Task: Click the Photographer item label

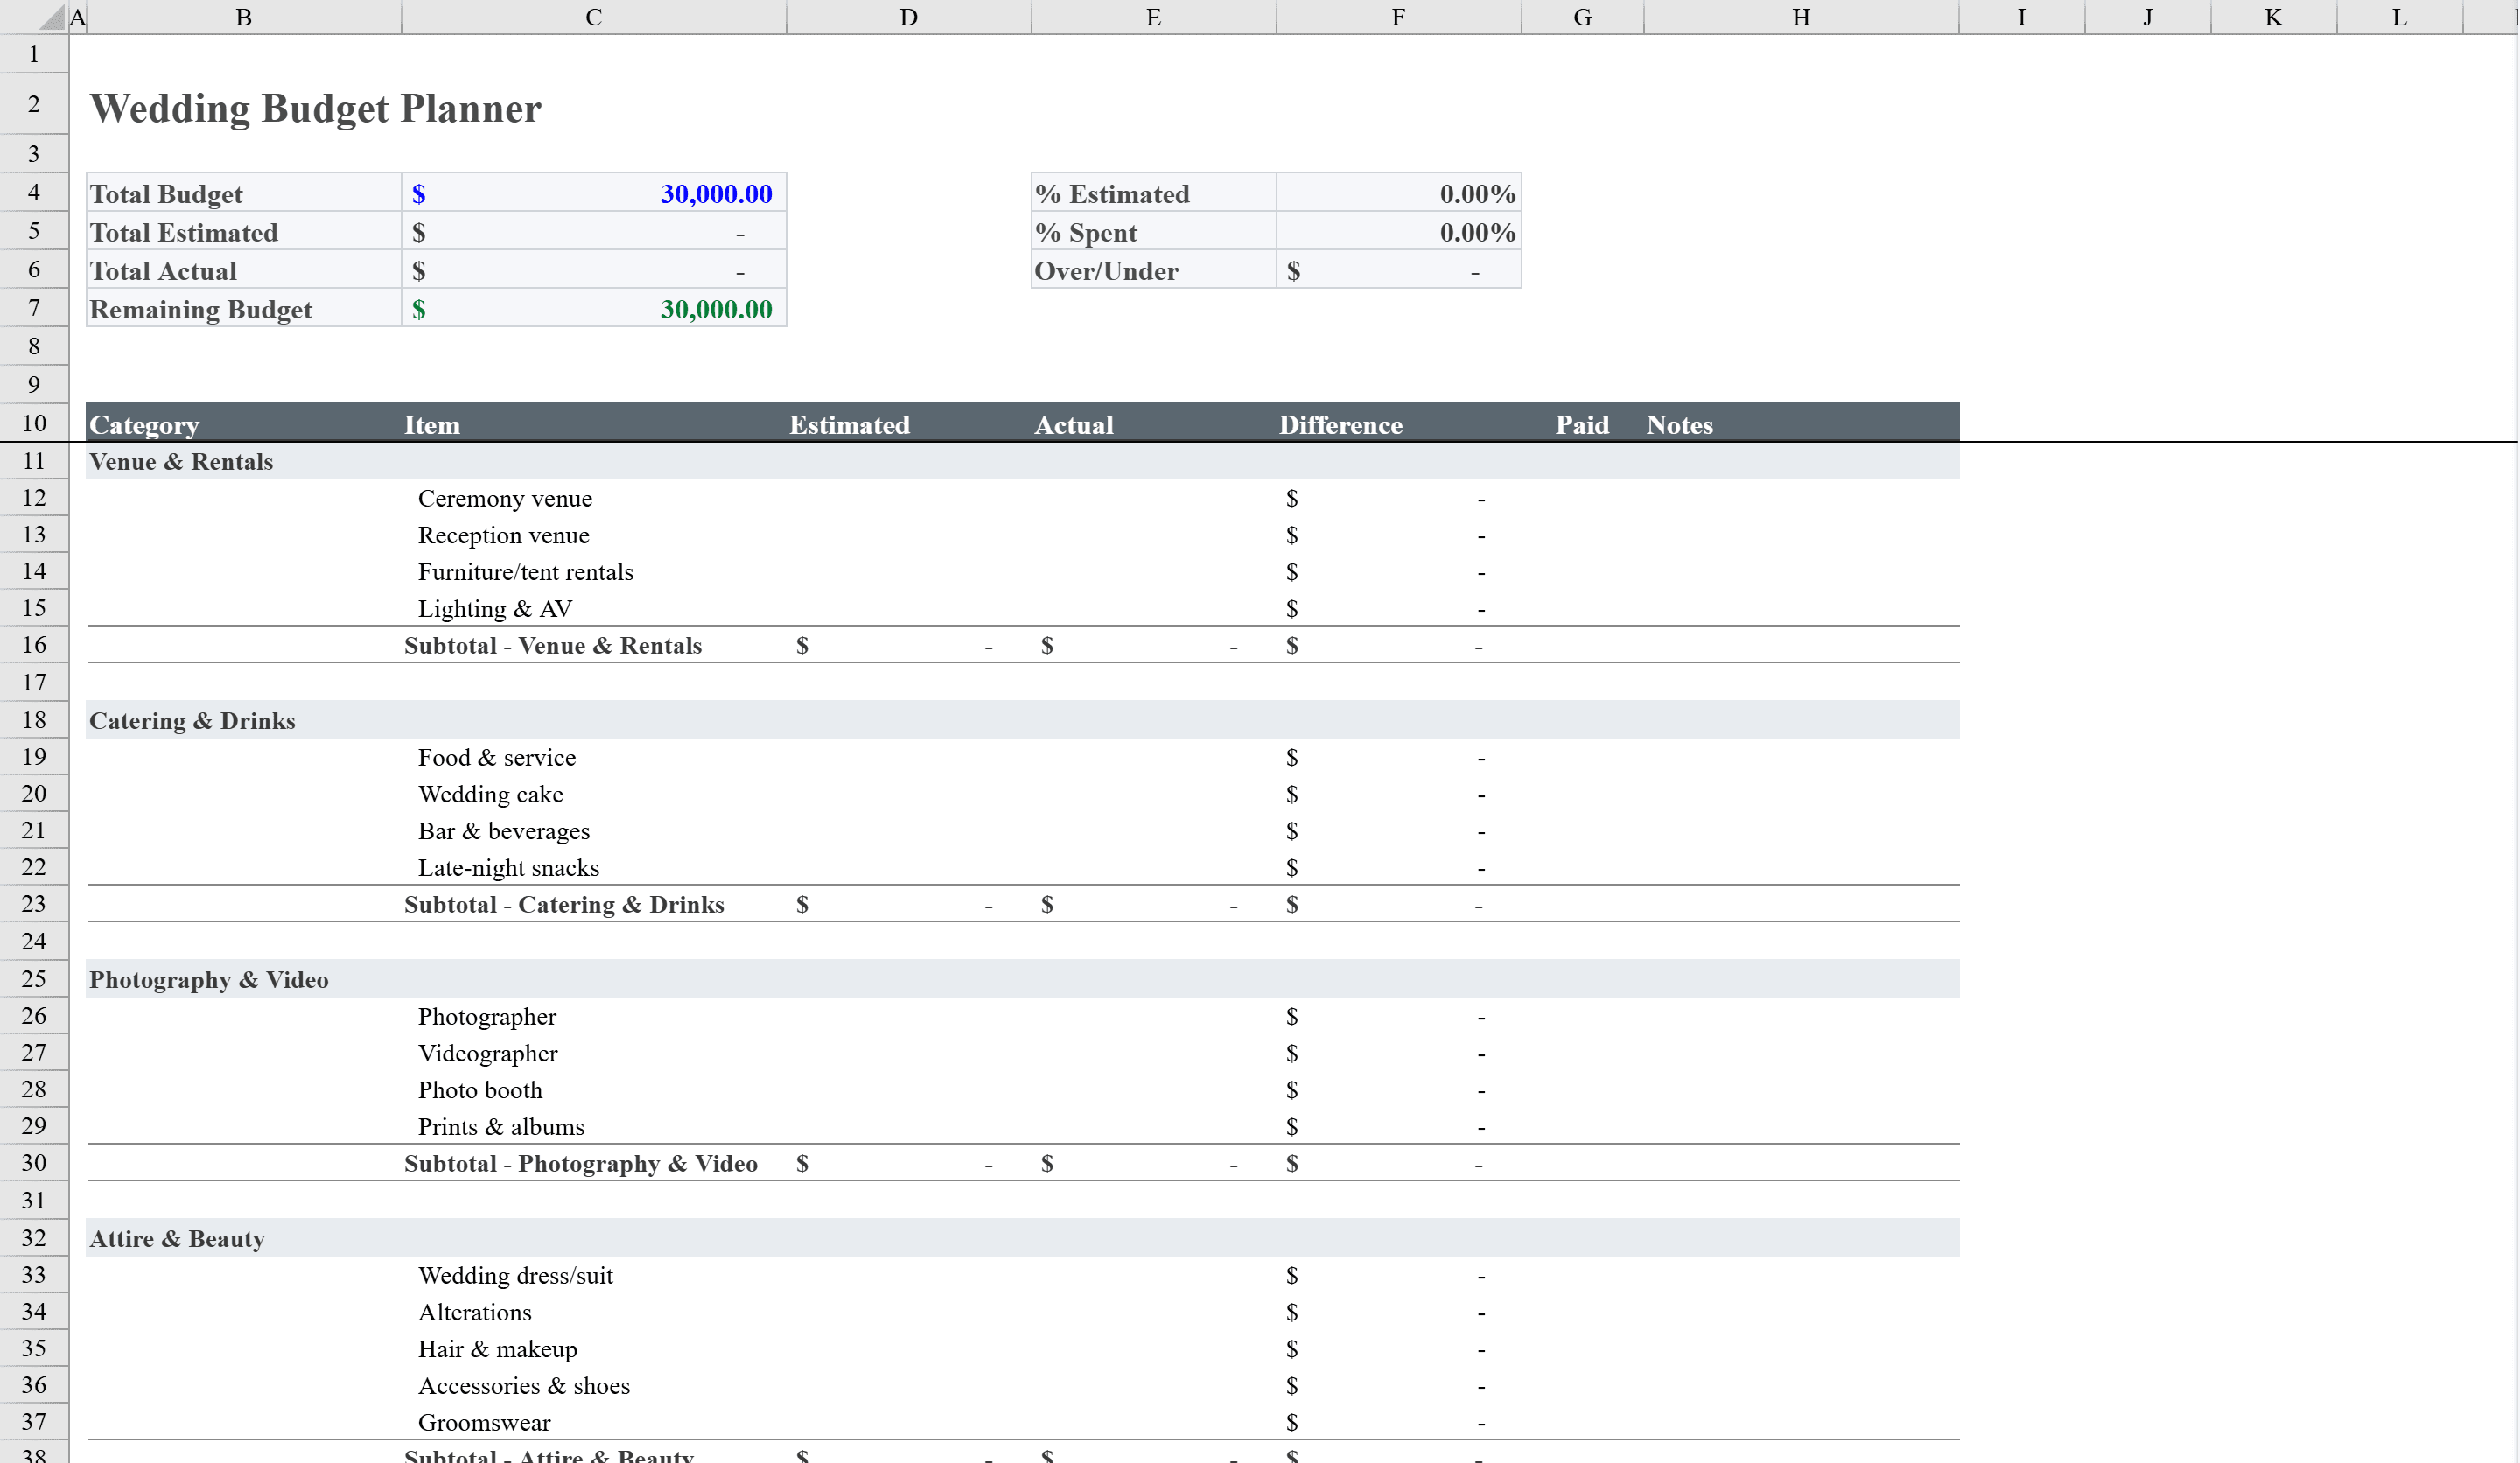Action: click(x=488, y=1016)
